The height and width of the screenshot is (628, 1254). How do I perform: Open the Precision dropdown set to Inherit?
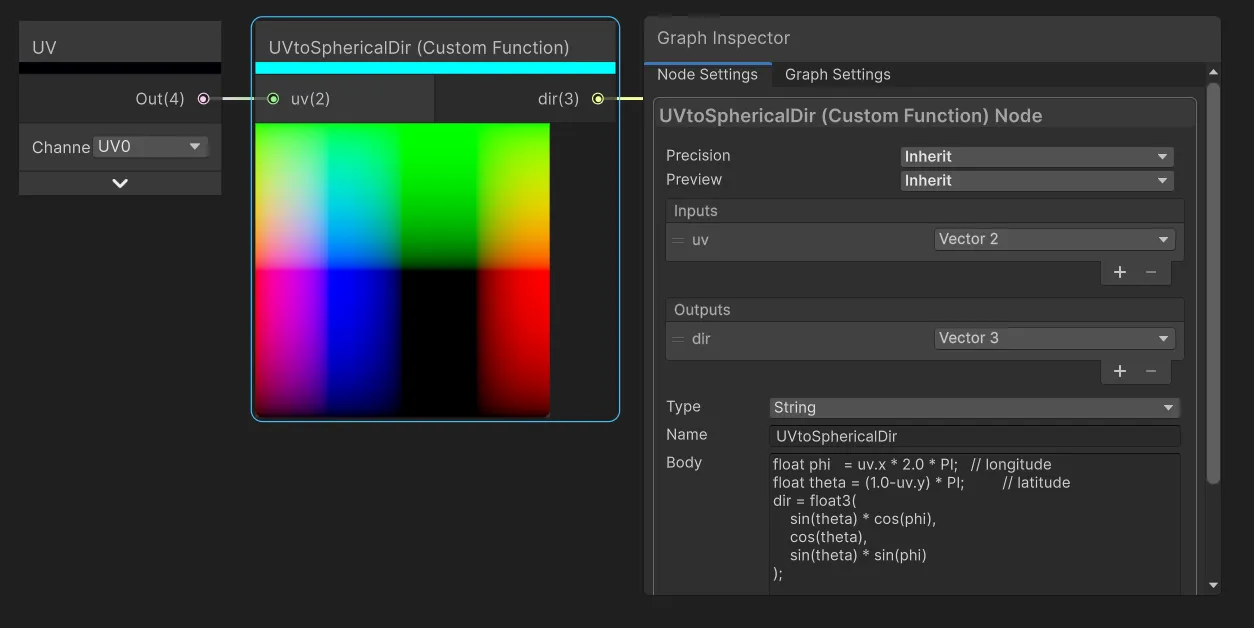tap(1036, 156)
